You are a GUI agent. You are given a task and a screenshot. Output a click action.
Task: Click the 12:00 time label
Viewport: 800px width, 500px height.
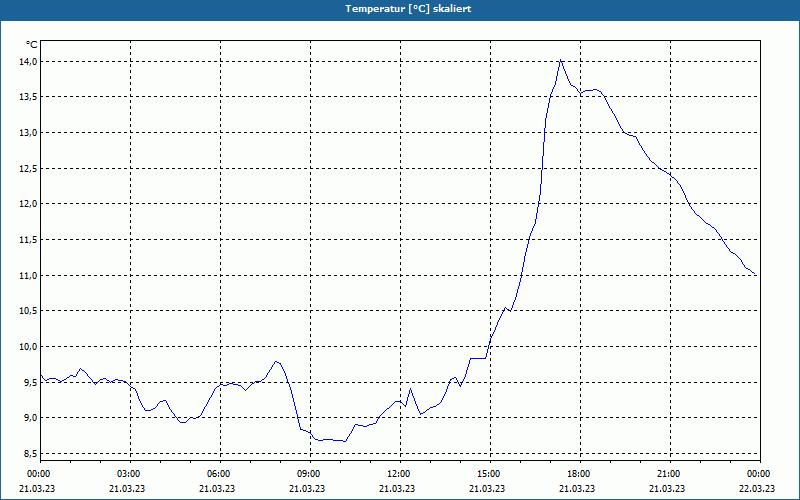tap(398, 474)
